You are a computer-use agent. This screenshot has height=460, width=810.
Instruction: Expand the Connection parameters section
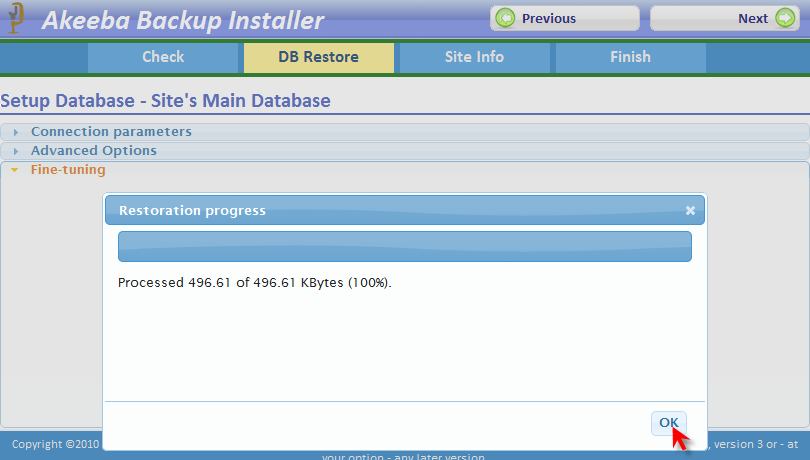tap(404, 132)
